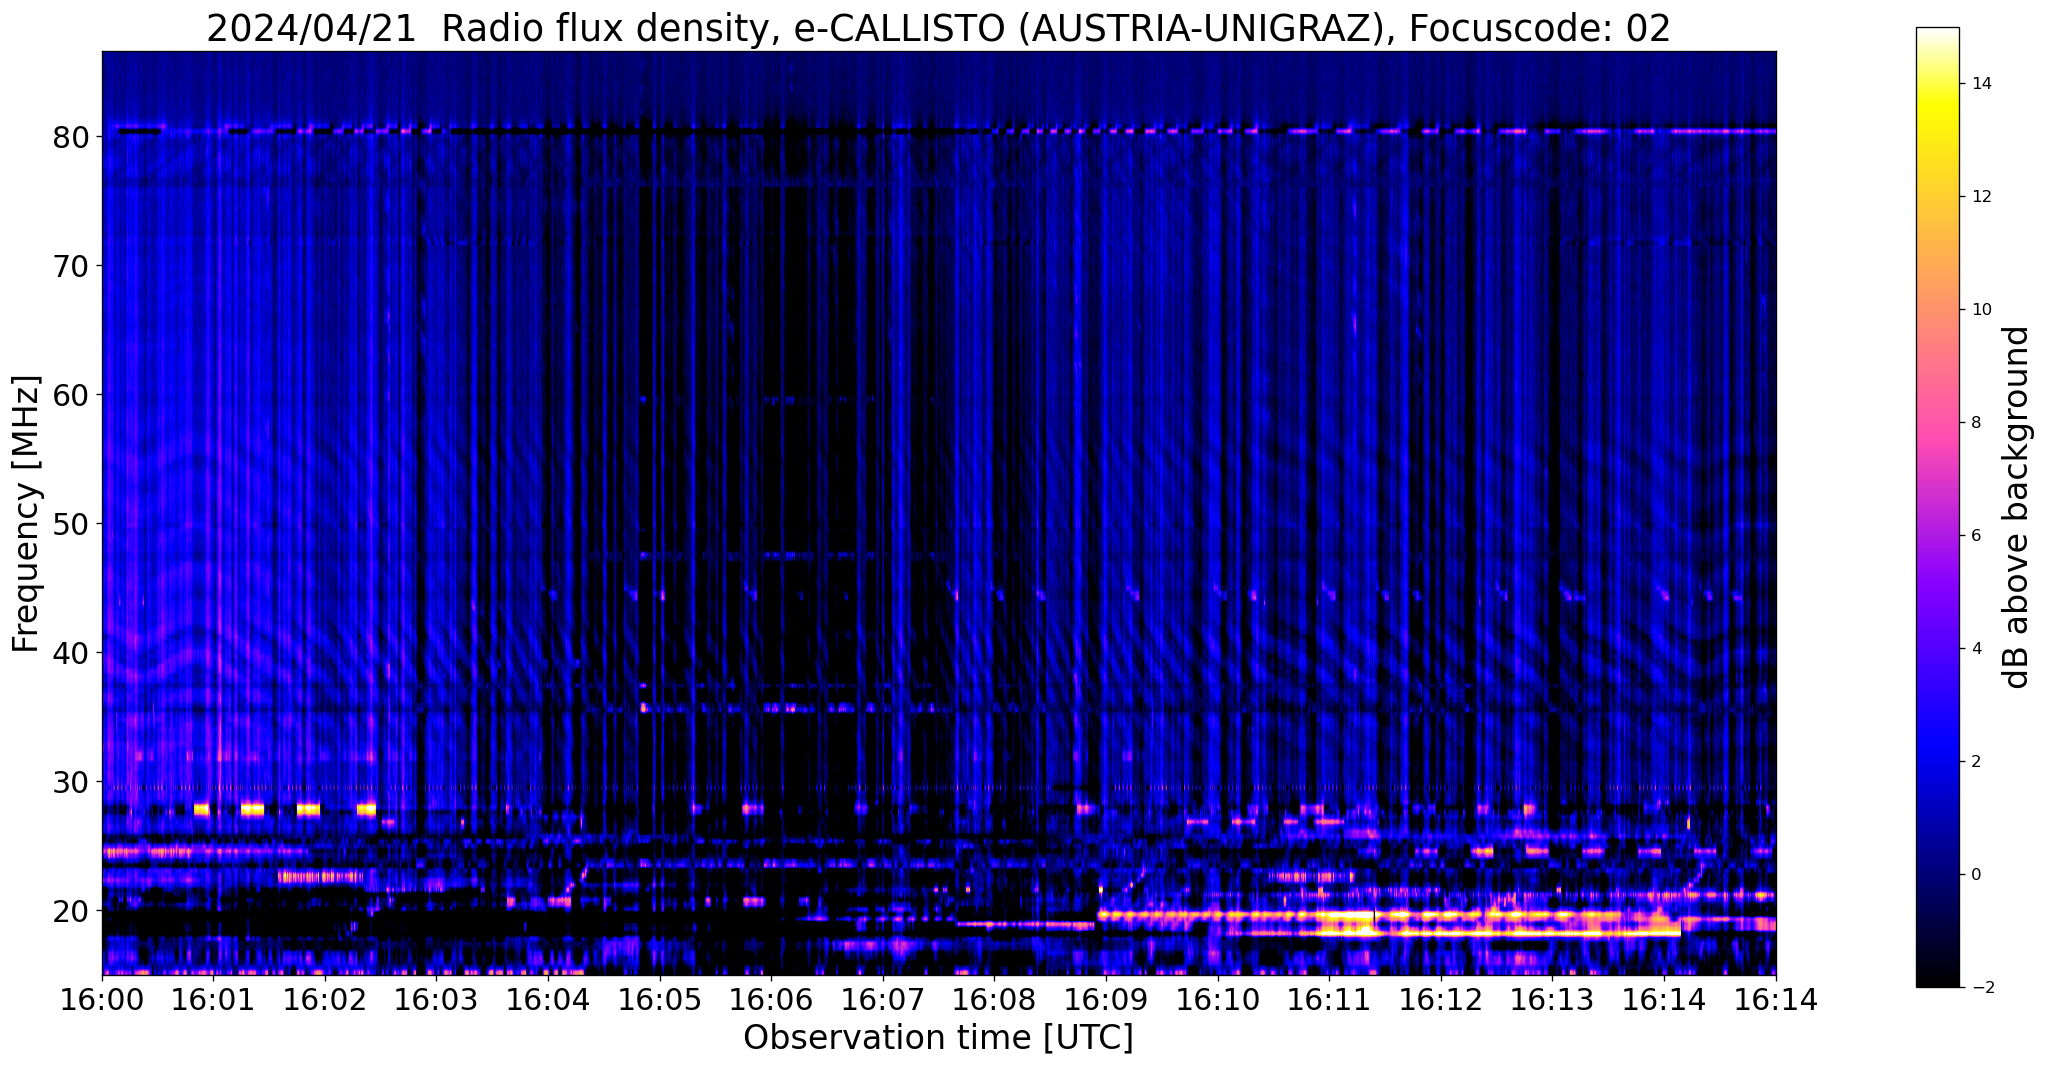Click the 16:10 time tick label
Image resolution: width=2047 pixels, height=1067 pixels.
pyautogui.click(x=1218, y=999)
